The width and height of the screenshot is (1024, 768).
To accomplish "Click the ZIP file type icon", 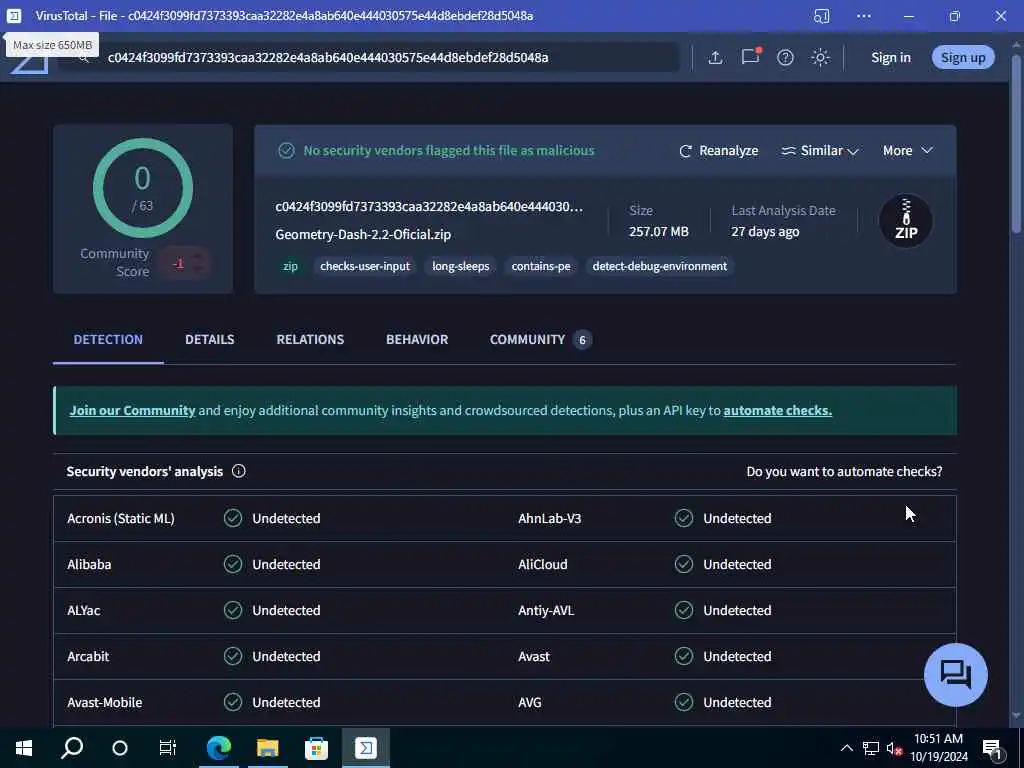I will [905, 221].
